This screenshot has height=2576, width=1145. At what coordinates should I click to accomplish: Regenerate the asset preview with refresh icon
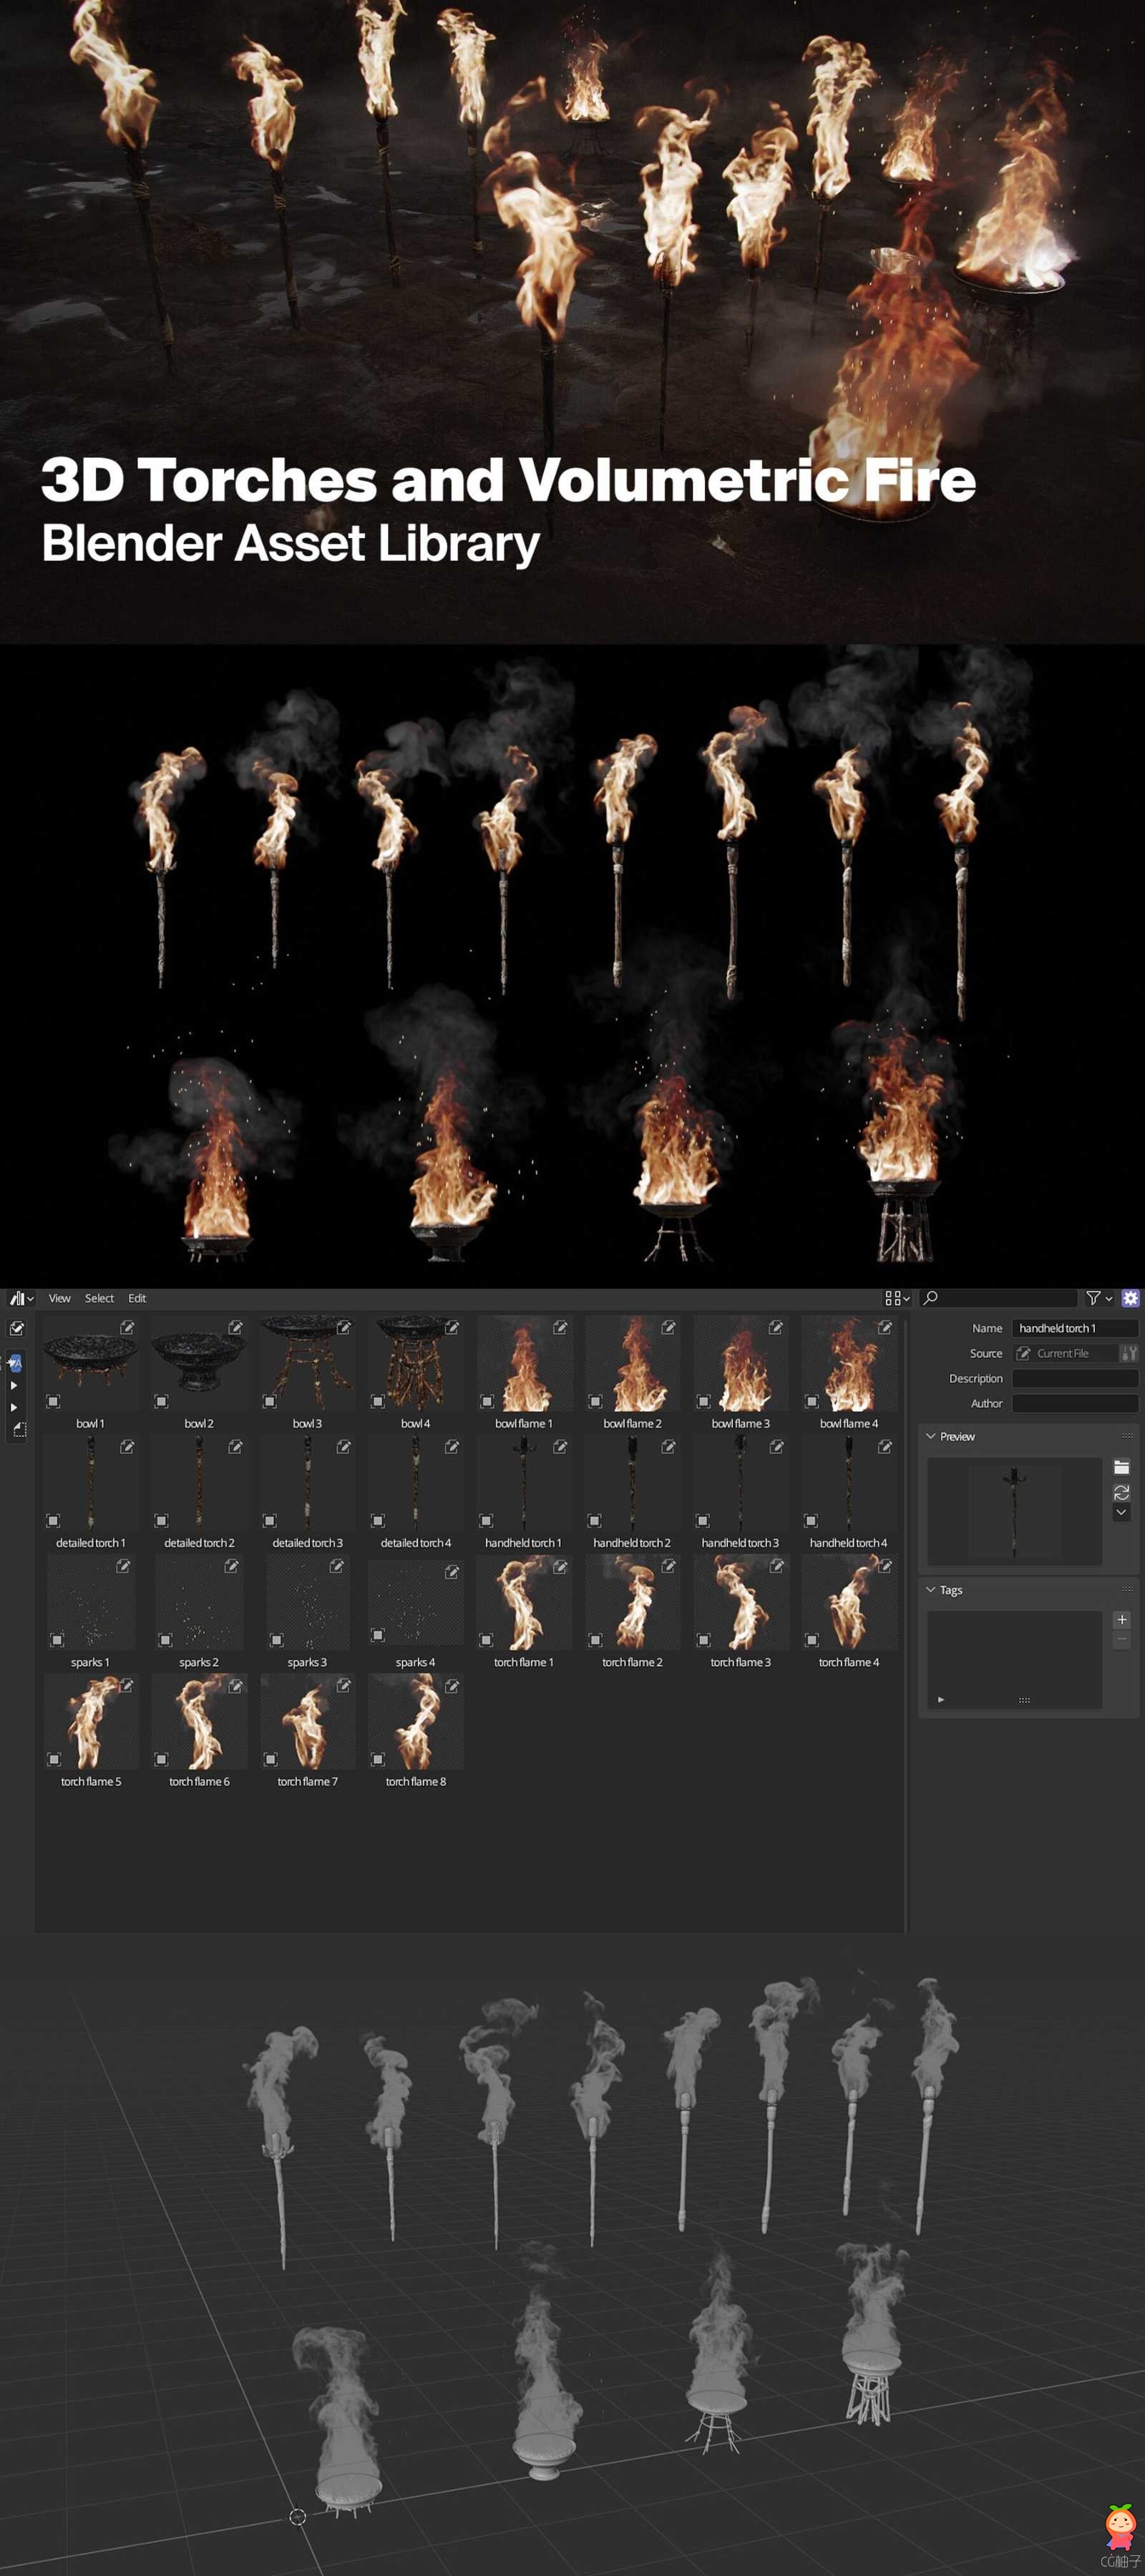coord(1122,1492)
